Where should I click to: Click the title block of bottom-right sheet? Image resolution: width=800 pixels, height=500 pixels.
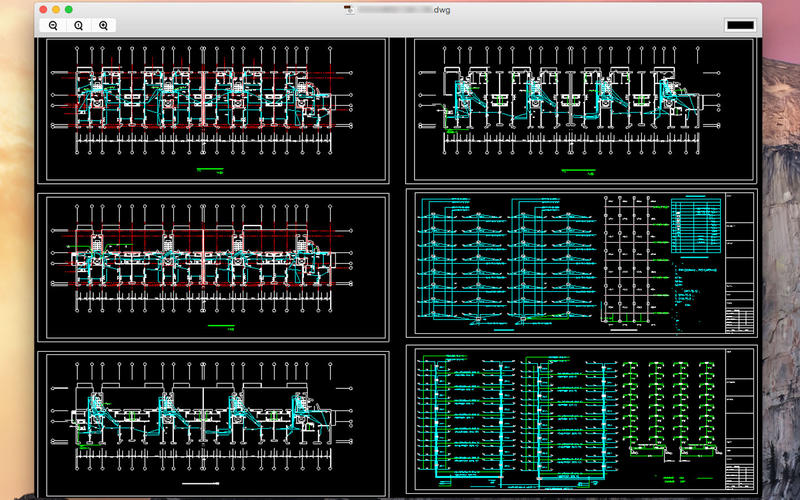739,419
